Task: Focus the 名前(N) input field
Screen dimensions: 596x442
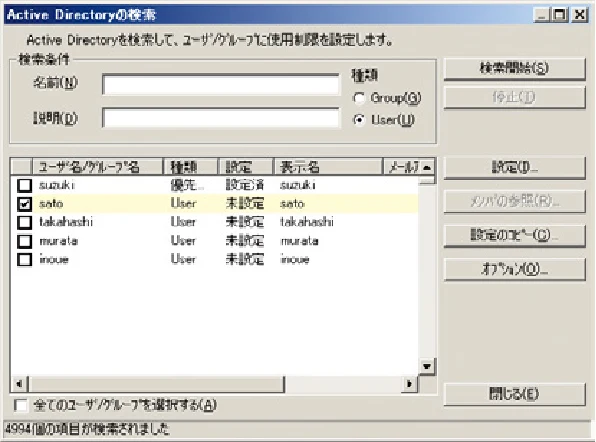Action: click(x=221, y=84)
